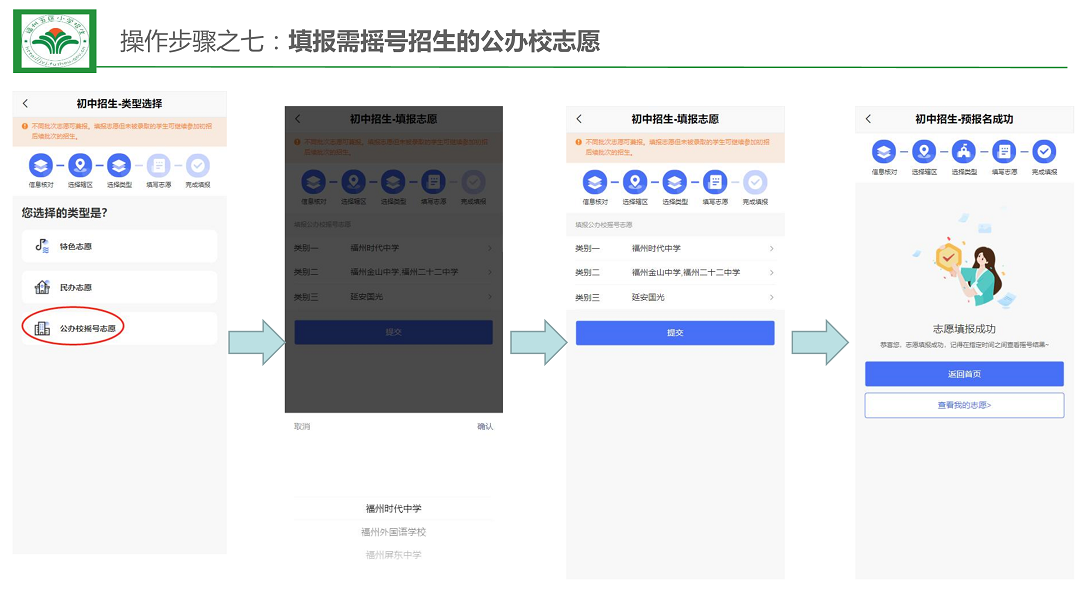Click the 特色志愿 music note icon

click(x=42, y=245)
